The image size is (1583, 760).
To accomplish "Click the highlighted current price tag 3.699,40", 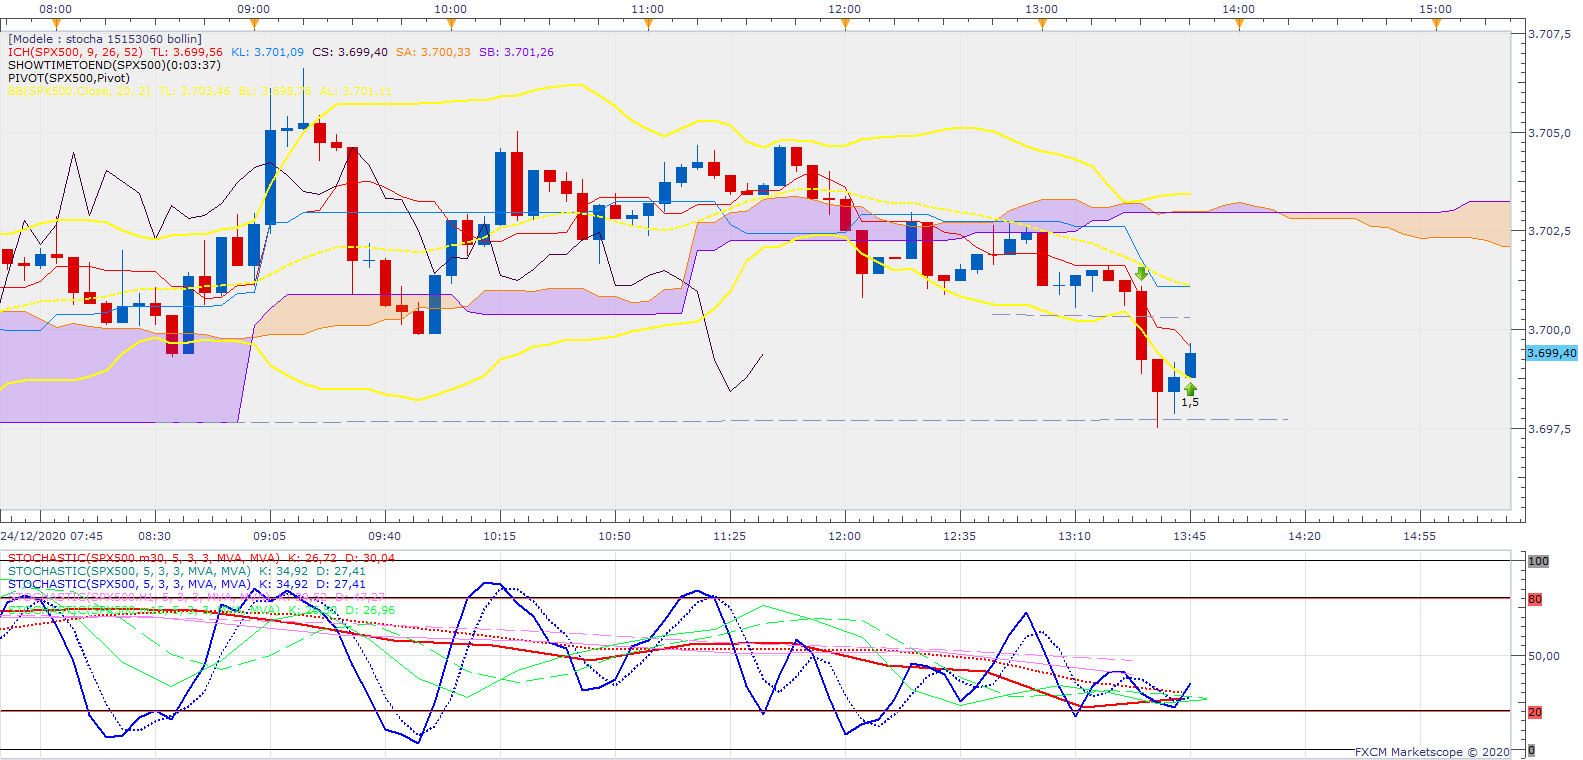I will tap(1552, 353).
